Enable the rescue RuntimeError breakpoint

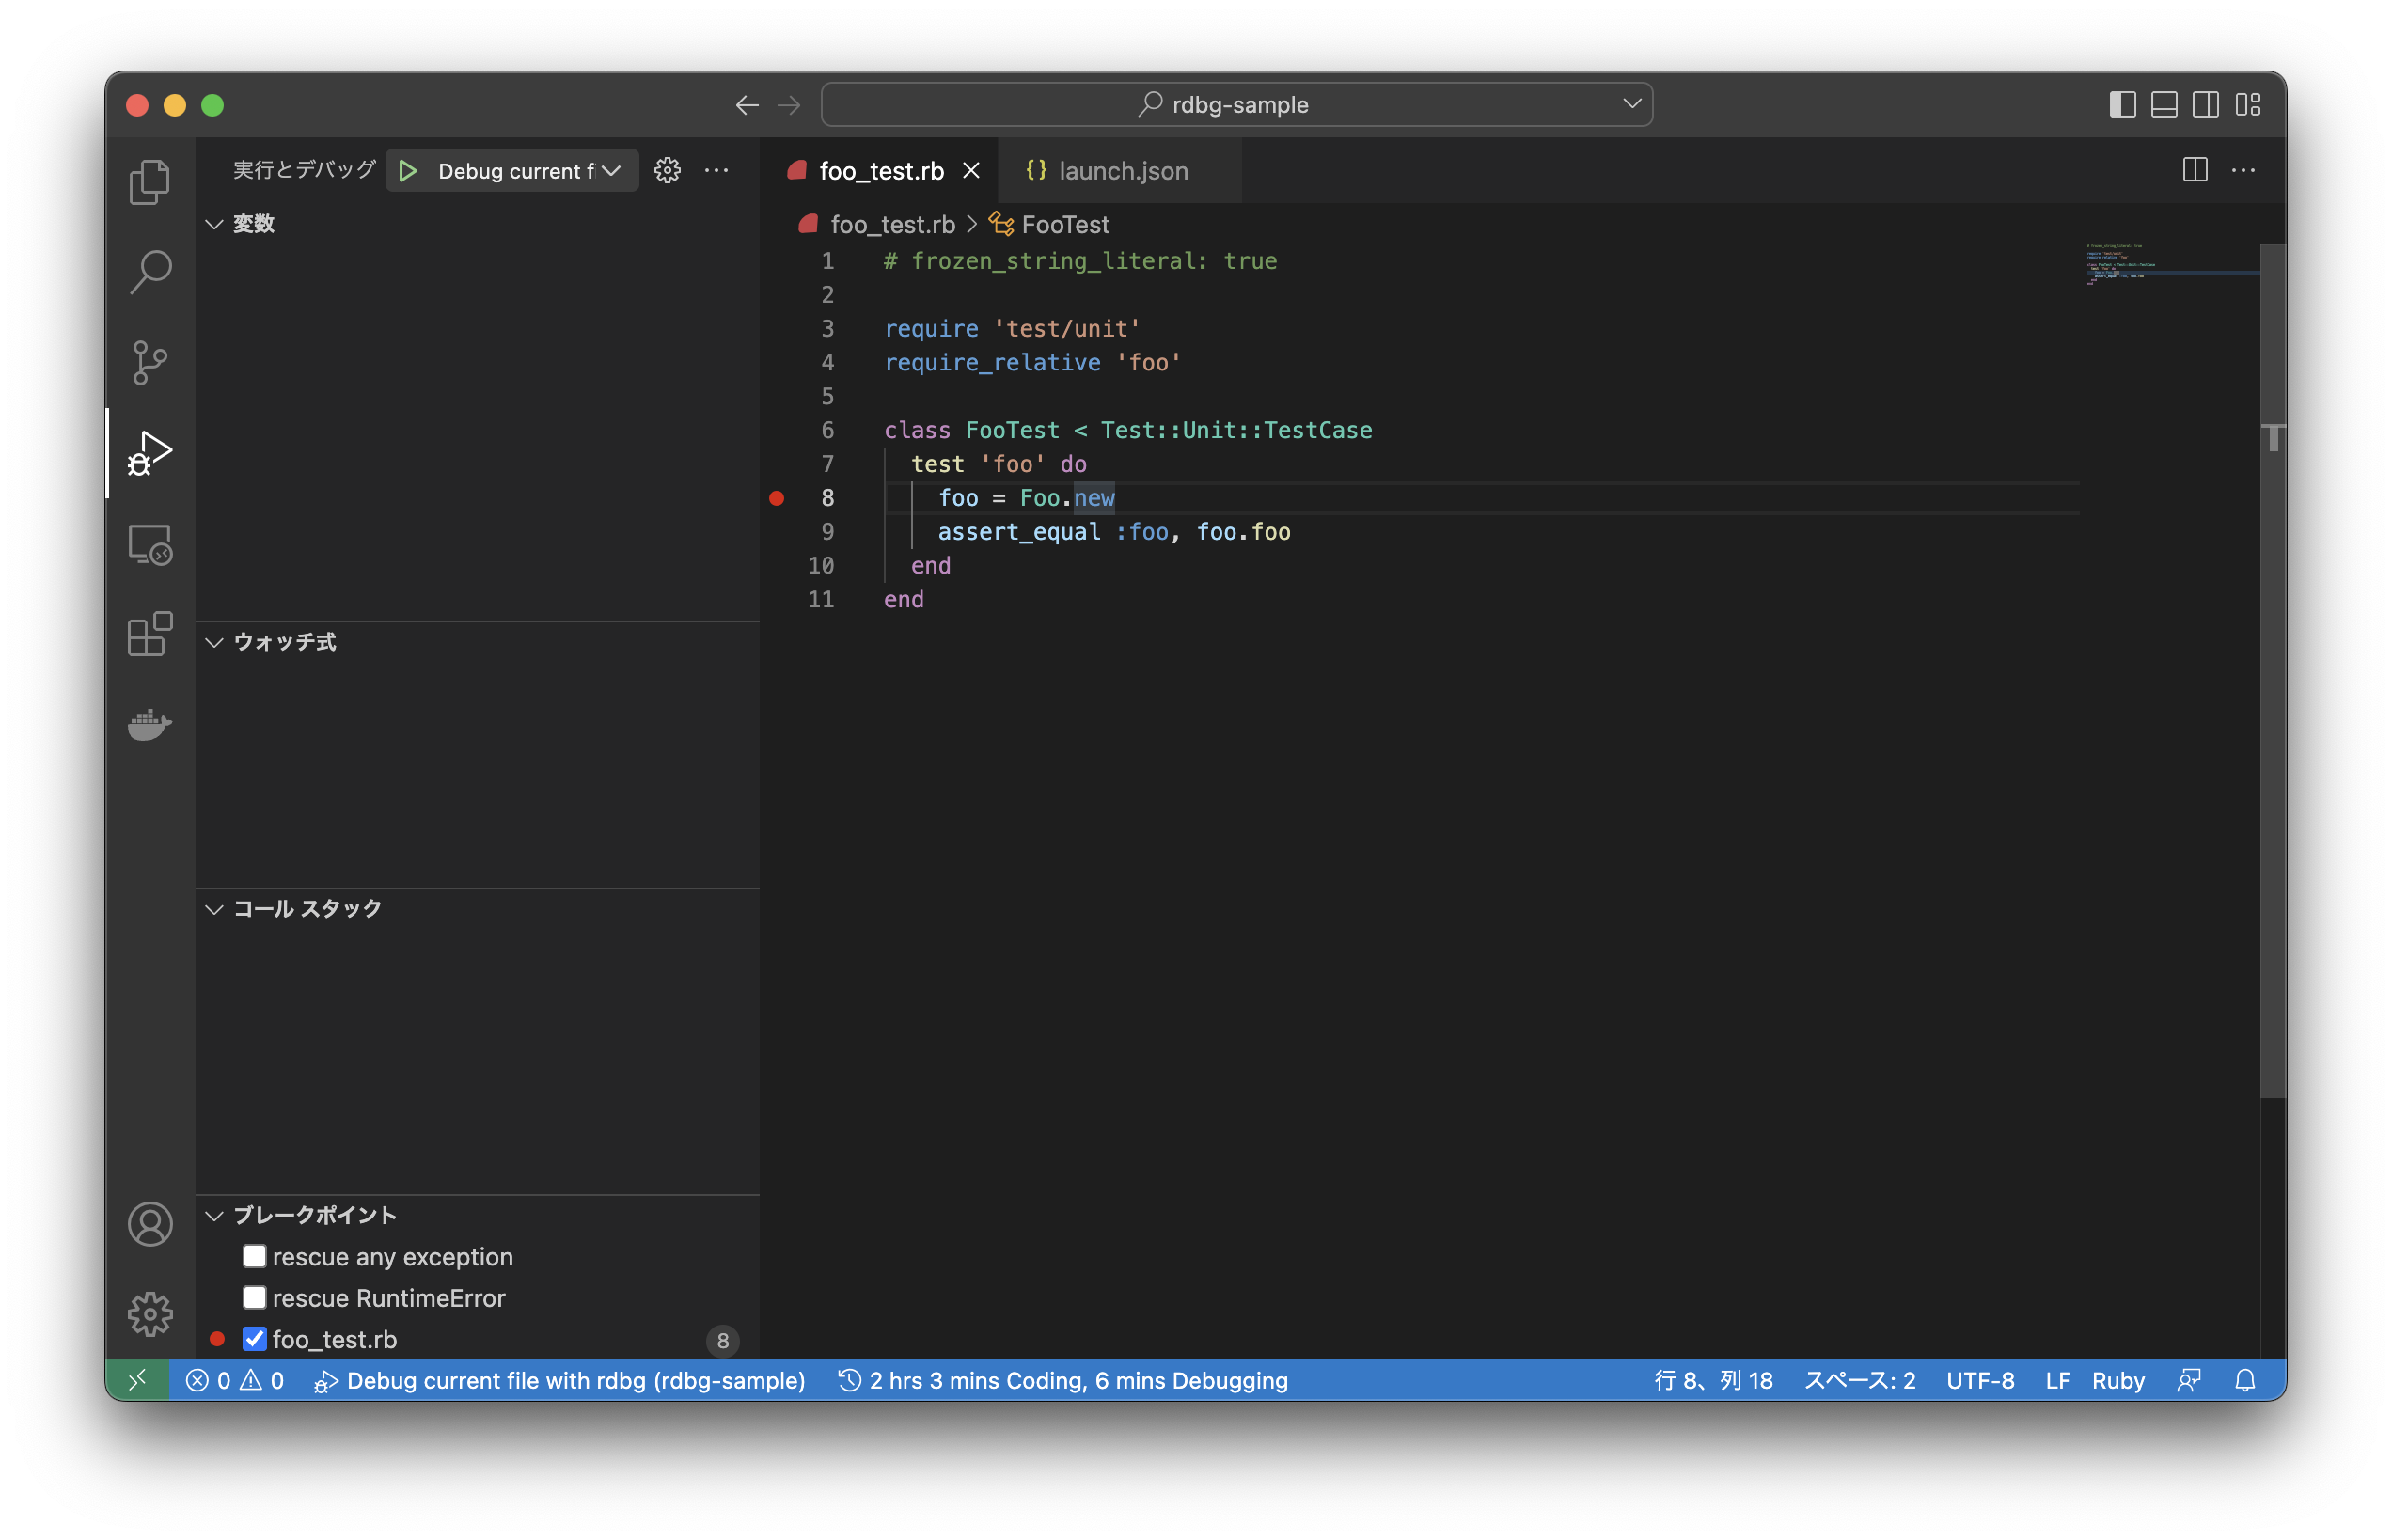[255, 1297]
